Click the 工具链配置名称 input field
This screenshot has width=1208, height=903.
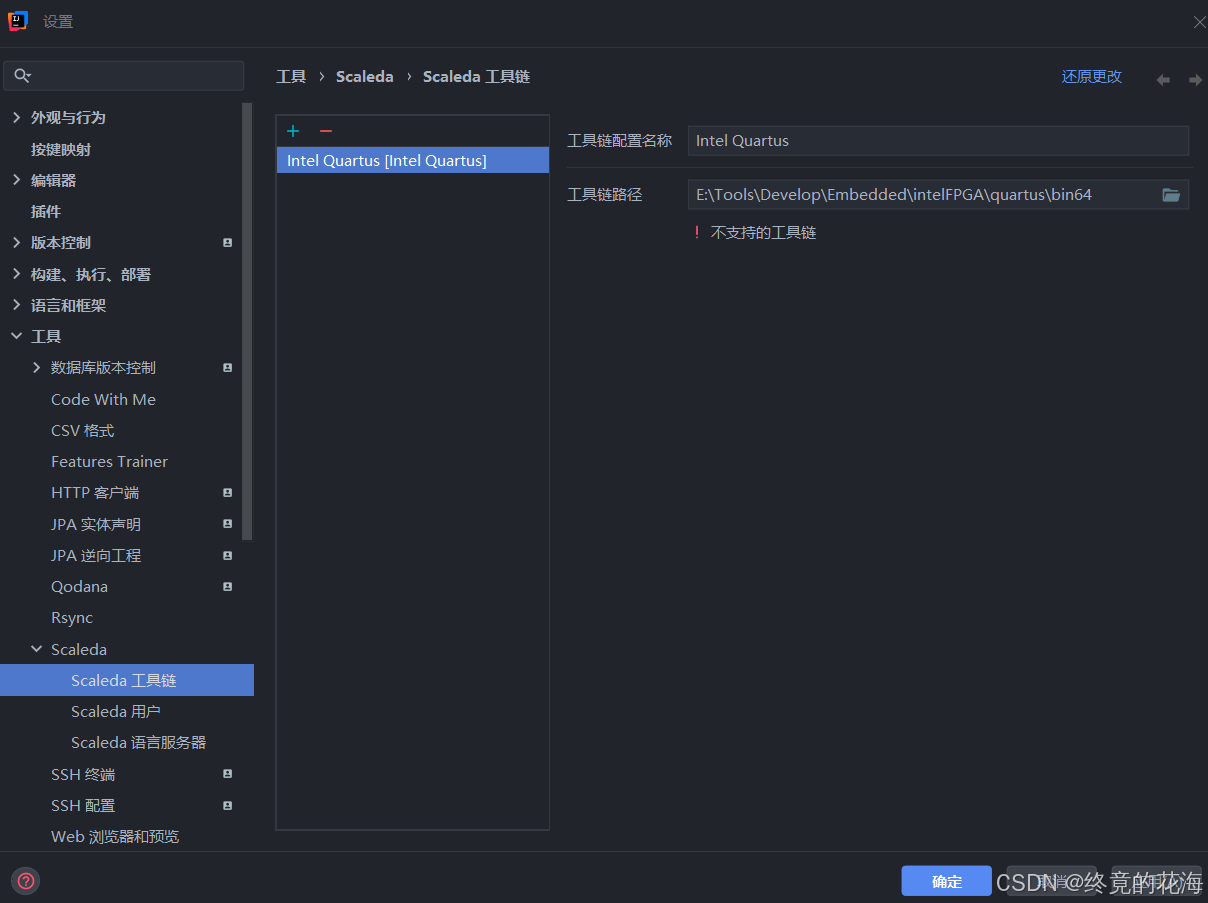pyautogui.click(x=938, y=141)
